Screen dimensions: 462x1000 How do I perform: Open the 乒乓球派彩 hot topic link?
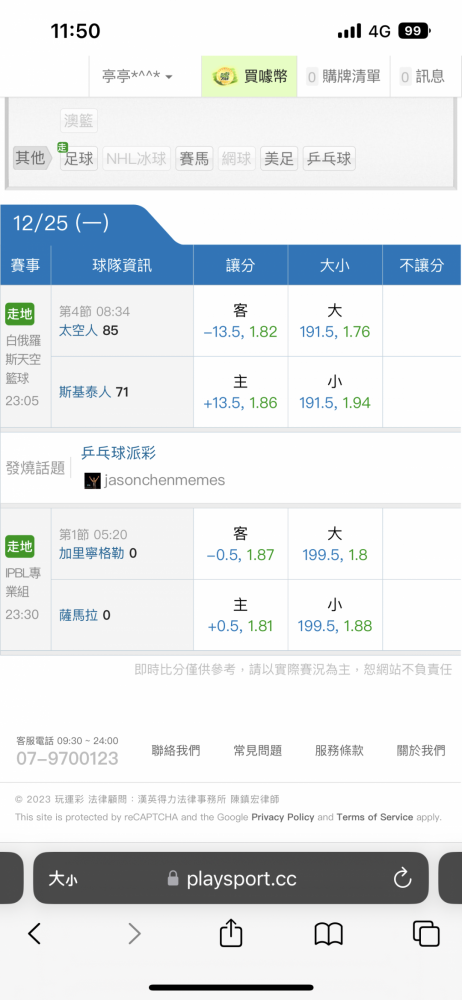(x=118, y=453)
